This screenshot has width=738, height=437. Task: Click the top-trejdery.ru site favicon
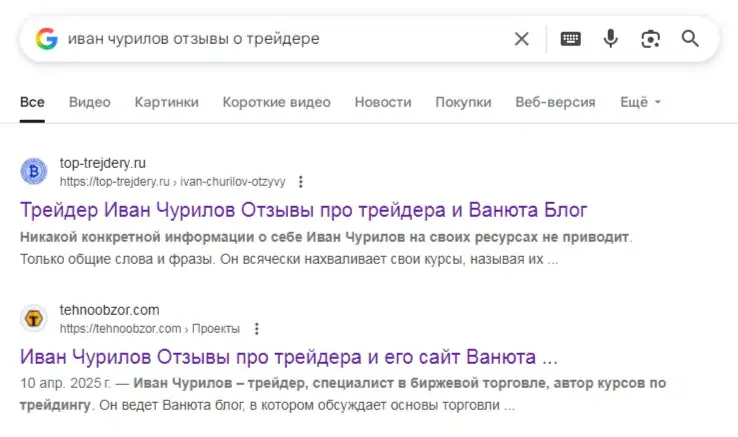(x=34, y=171)
